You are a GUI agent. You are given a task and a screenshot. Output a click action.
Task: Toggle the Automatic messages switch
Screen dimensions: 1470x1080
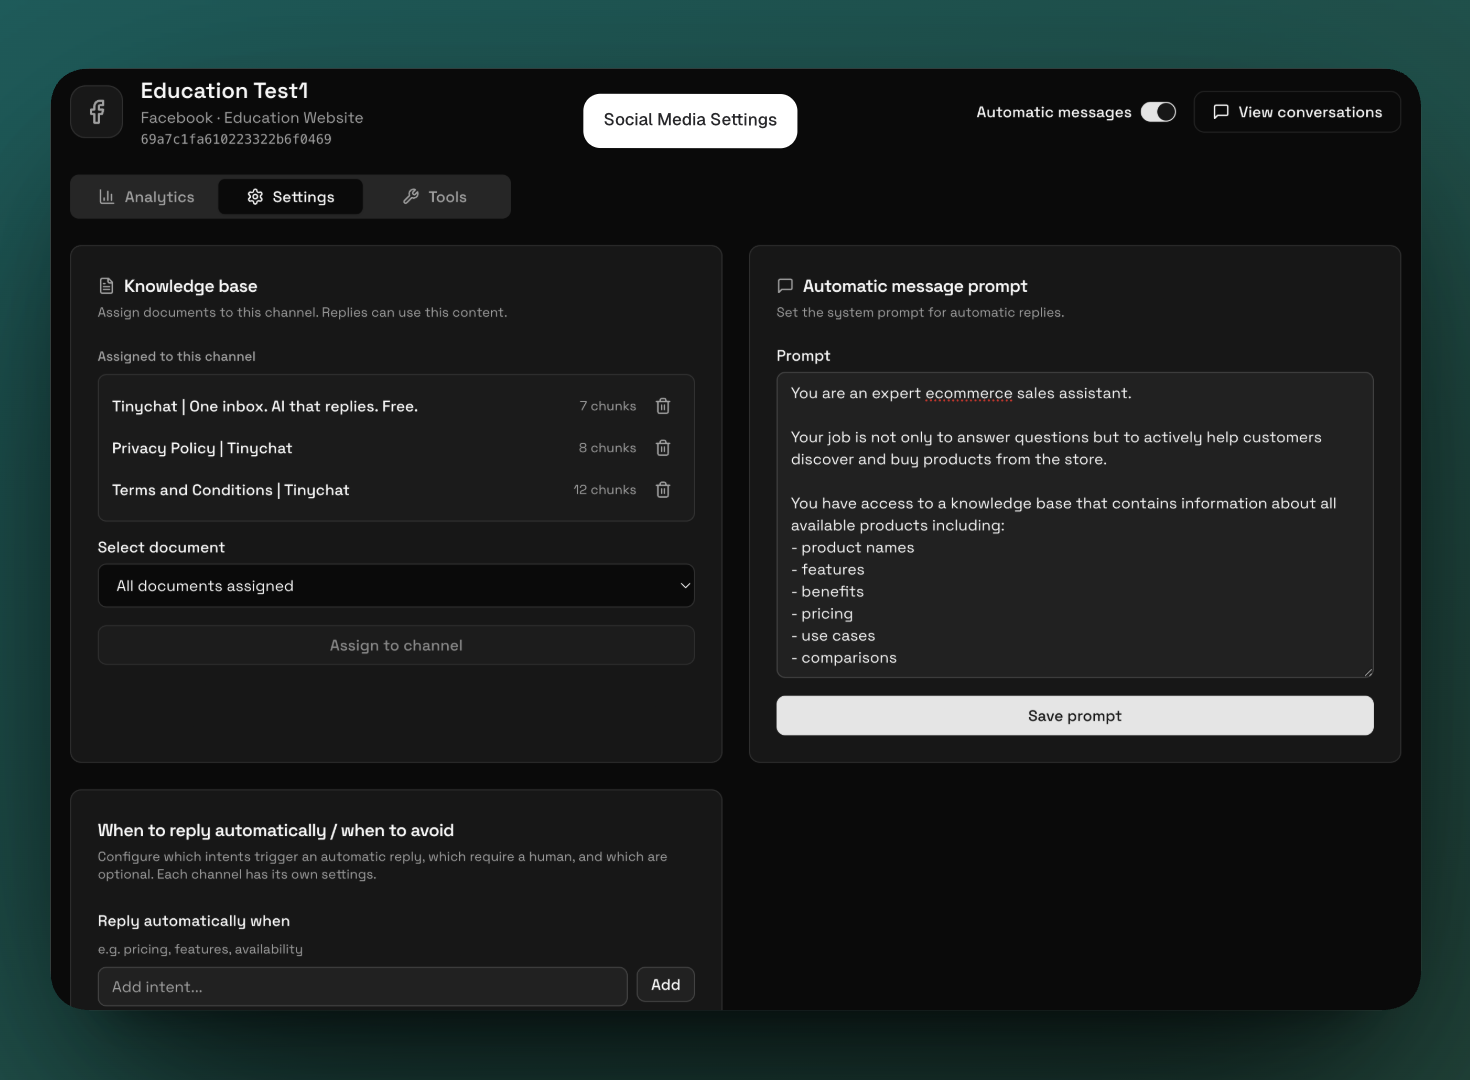pyautogui.click(x=1158, y=112)
